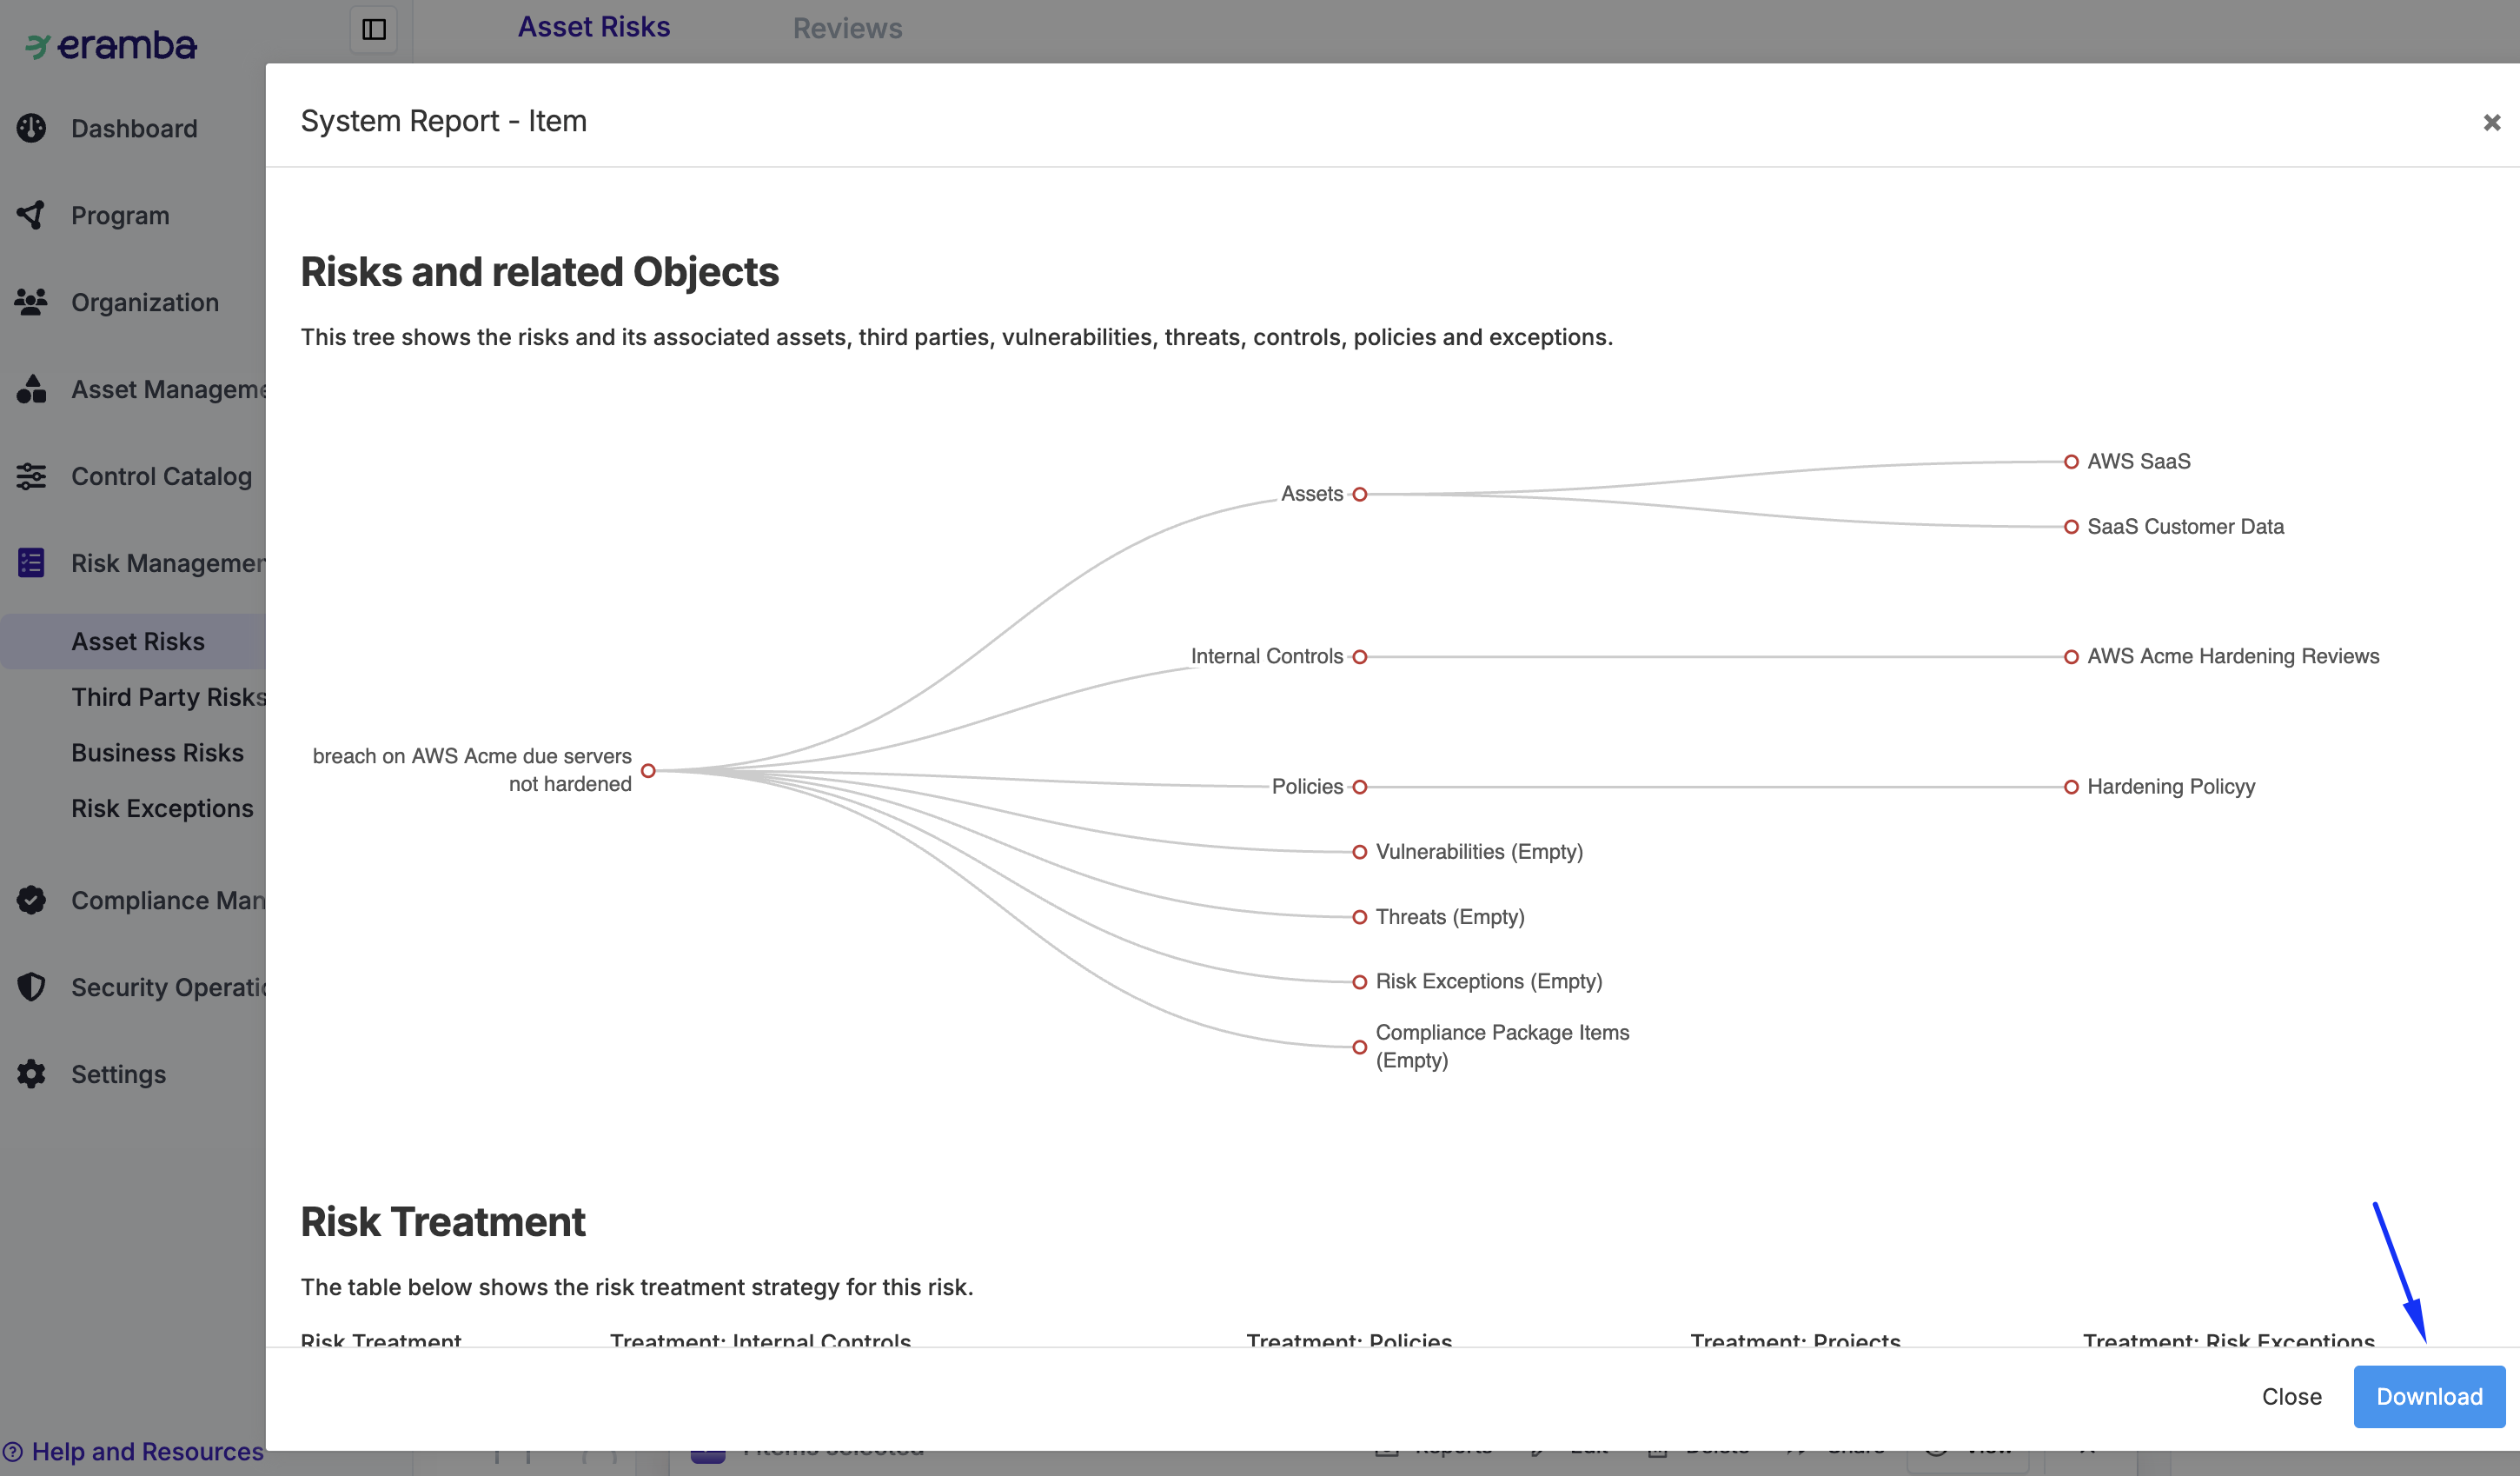The width and height of the screenshot is (2520, 1476).
Task: Collapse the Internal Controls node circle
Action: coord(1359,657)
